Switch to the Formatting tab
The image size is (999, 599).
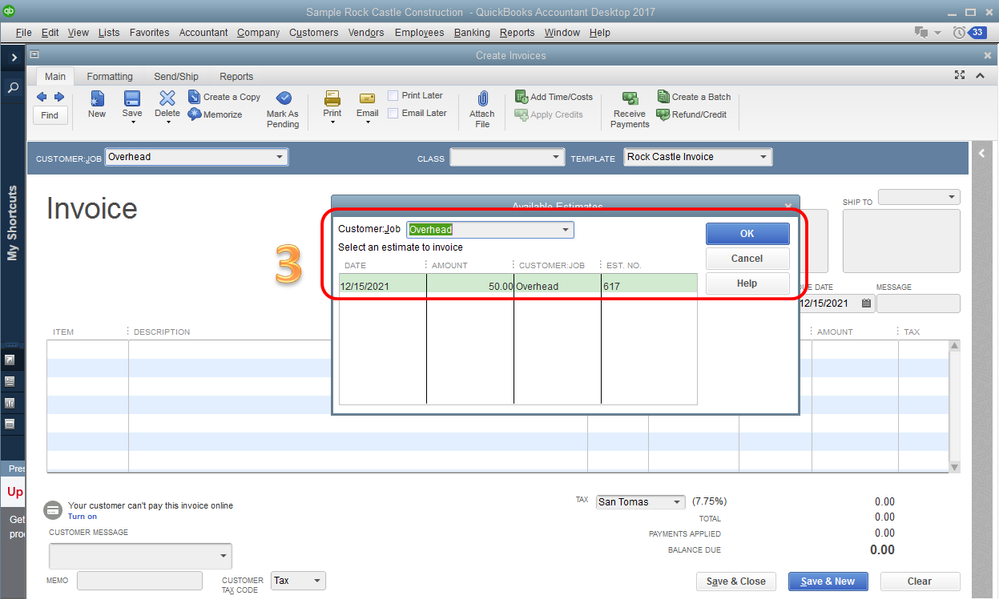[110, 76]
